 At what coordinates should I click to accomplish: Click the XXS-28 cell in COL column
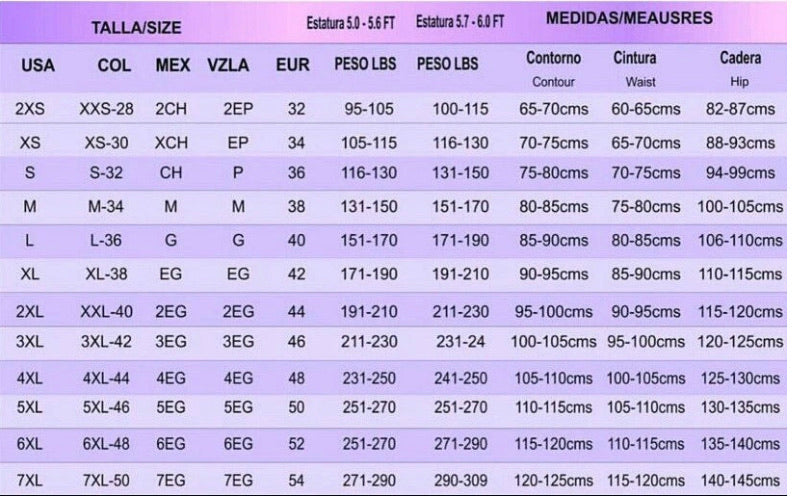tap(107, 108)
